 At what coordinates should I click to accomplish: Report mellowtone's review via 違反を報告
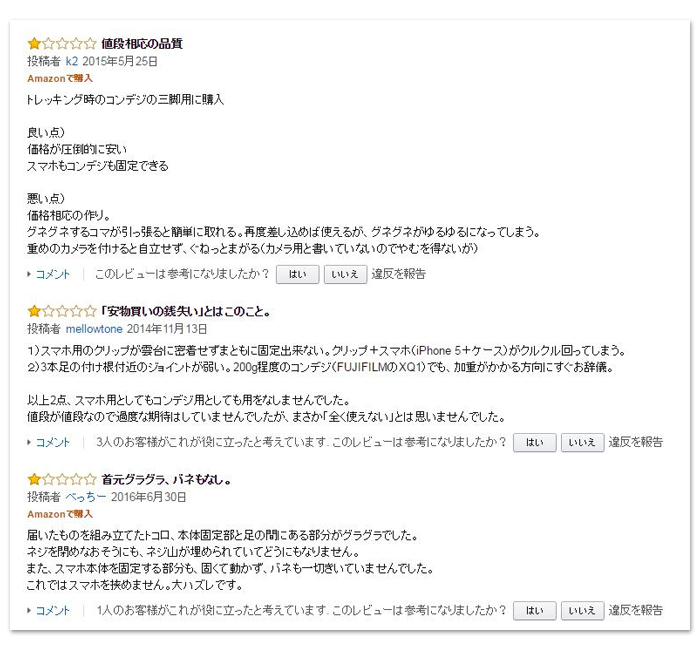point(636,442)
